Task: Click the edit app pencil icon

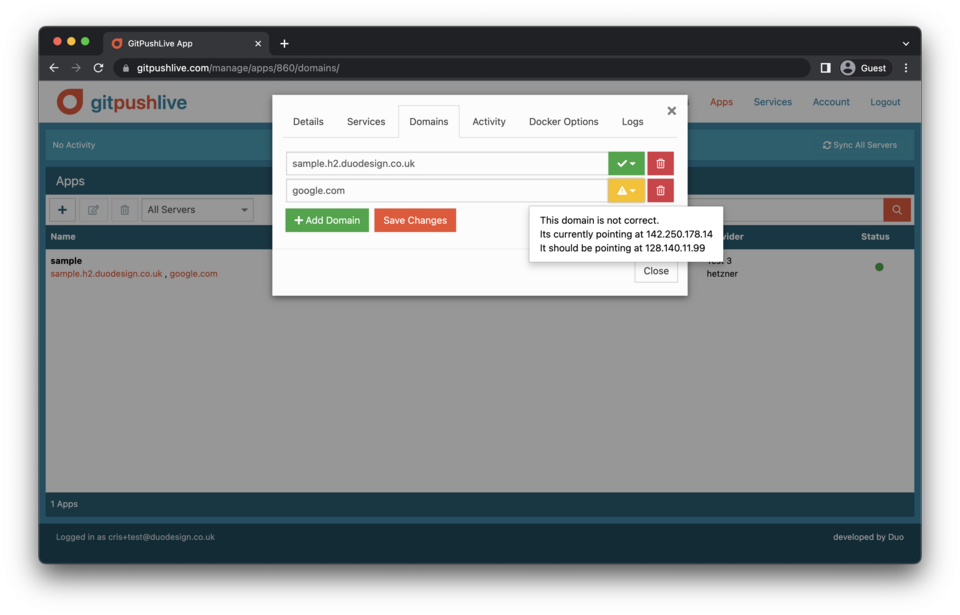Action: coord(93,209)
